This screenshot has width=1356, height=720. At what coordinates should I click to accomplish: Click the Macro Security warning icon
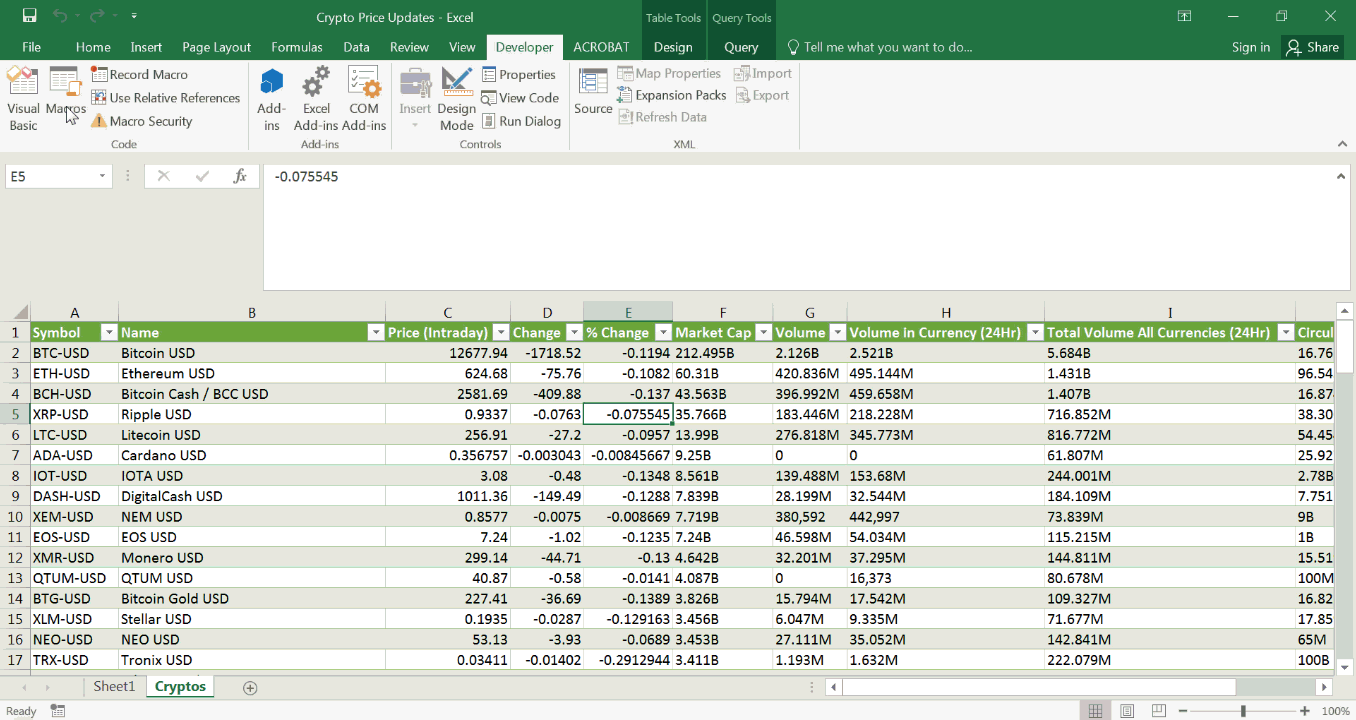[x=99, y=121]
